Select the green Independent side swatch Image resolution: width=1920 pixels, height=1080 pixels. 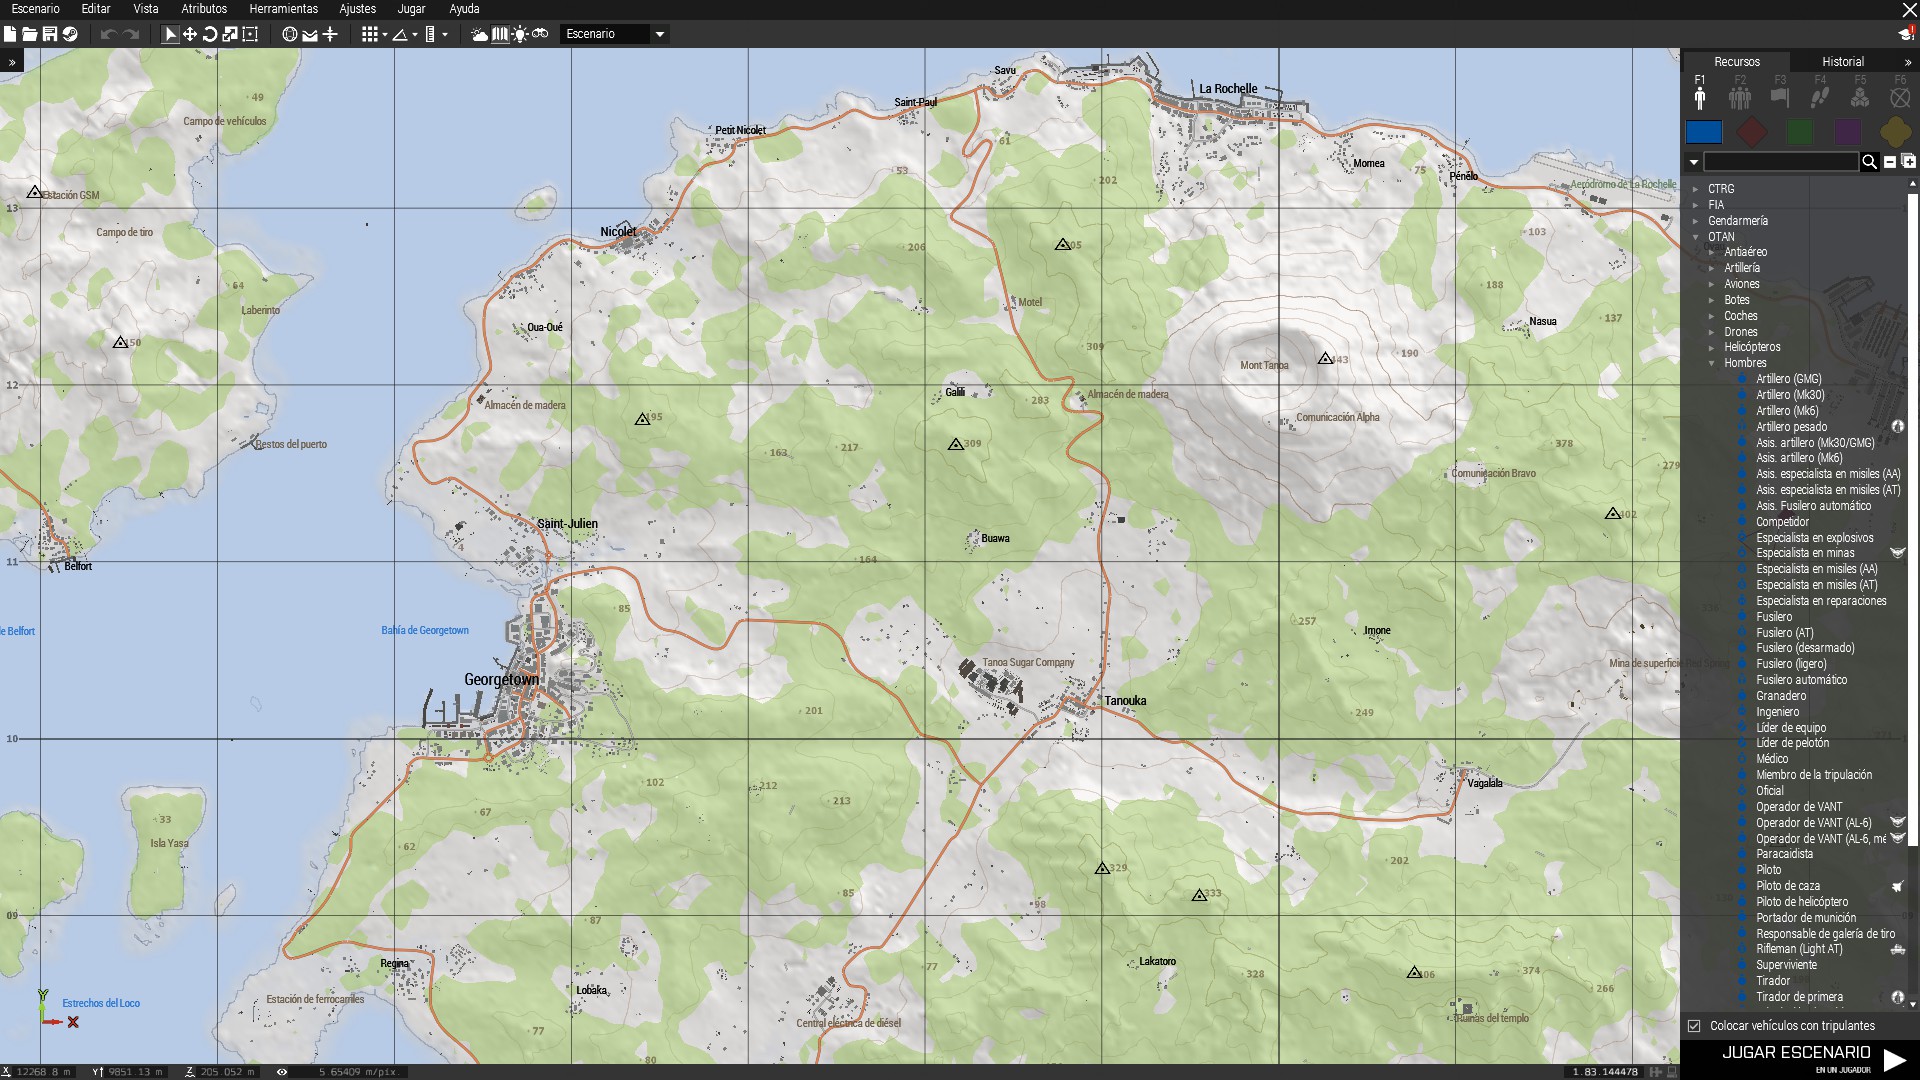pos(1800,132)
